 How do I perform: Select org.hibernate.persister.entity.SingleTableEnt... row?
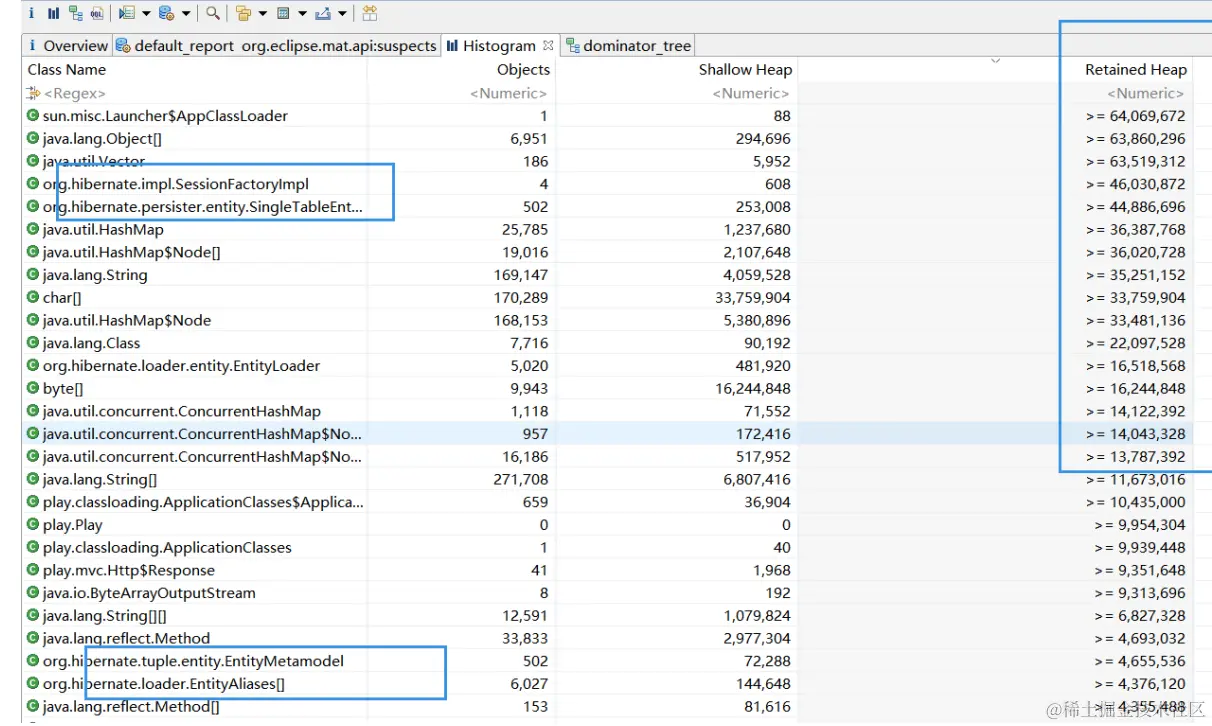[x=203, y=207]
